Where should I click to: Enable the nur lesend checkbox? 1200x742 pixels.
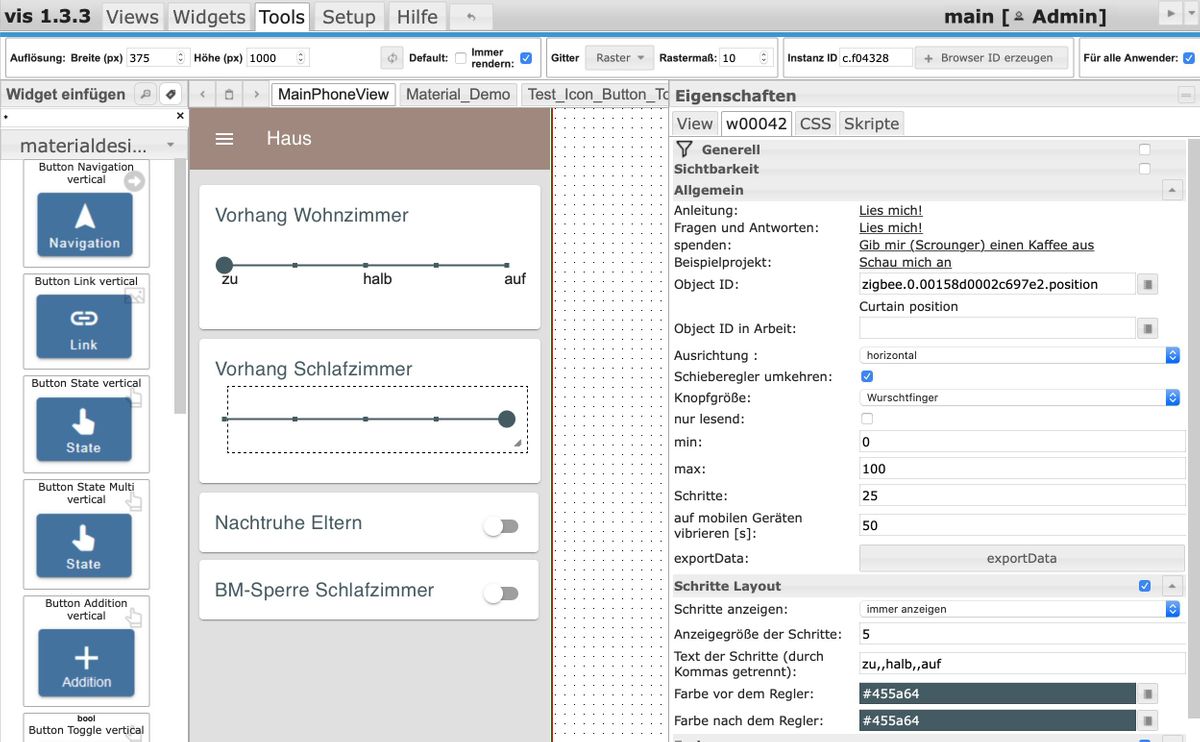[x=867, y=419]
